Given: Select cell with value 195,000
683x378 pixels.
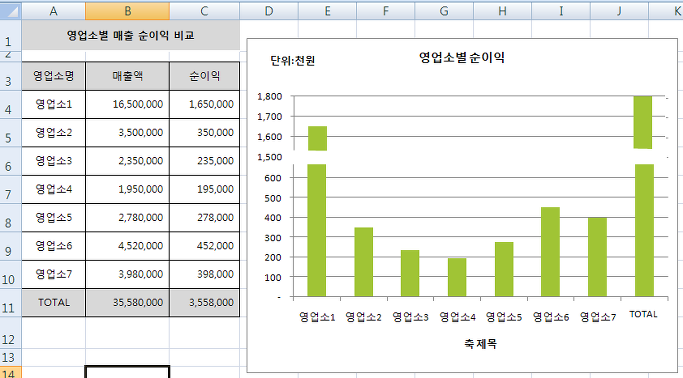Looking at the screenshot, I should [204, 189].
